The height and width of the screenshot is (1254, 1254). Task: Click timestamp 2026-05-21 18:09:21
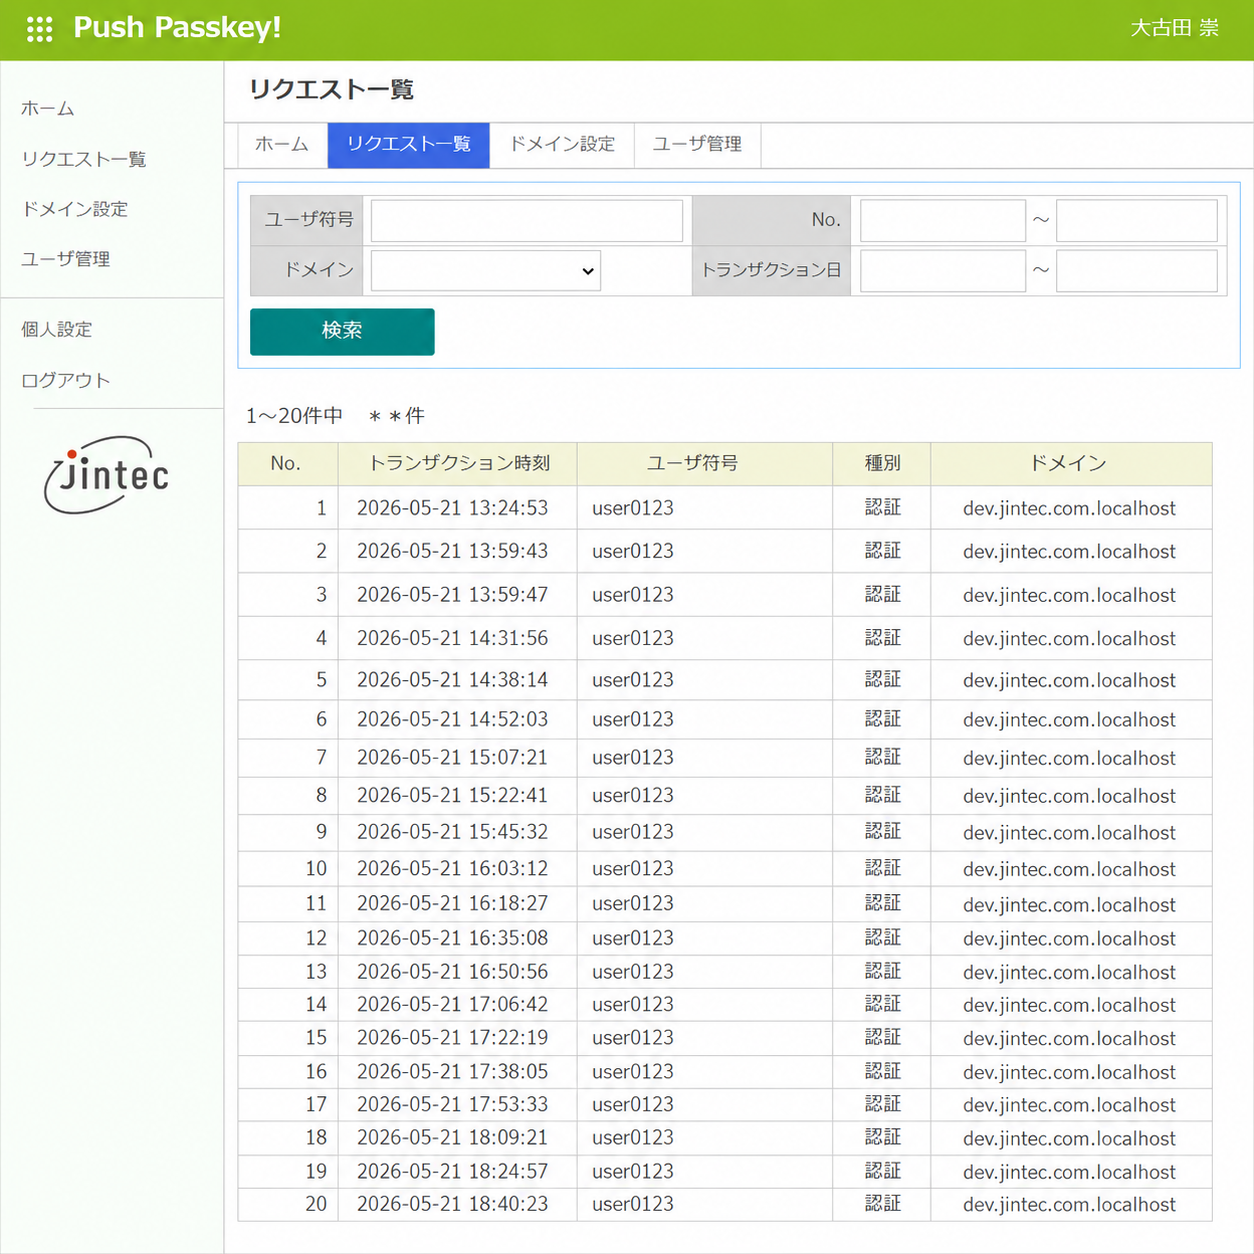point(452,1138)
